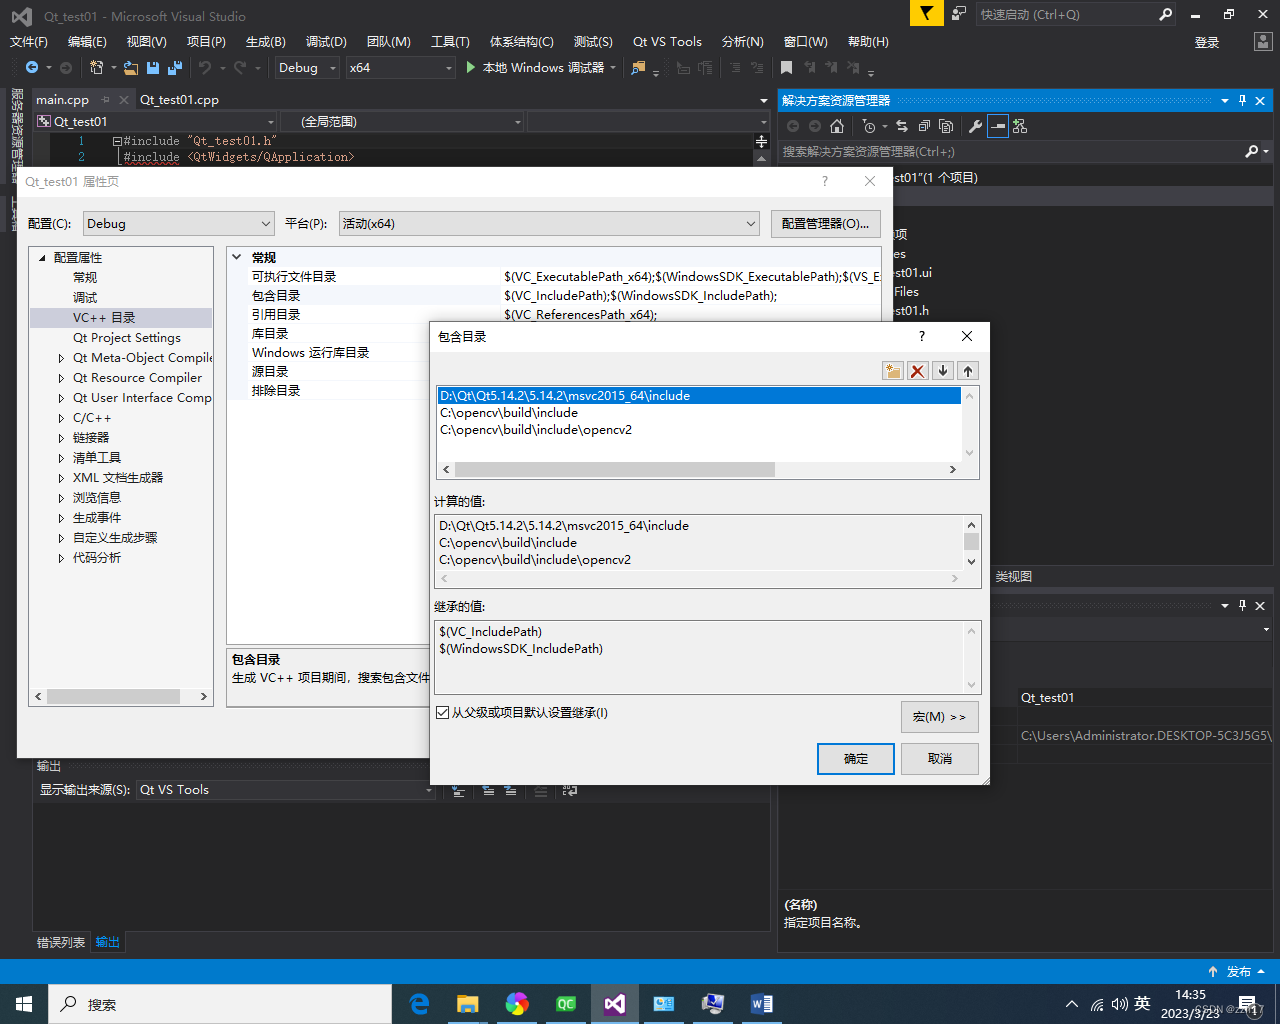Open the 宏(M) macros panel
The height and width of the screenshot is (1024, 1280).
939,718
